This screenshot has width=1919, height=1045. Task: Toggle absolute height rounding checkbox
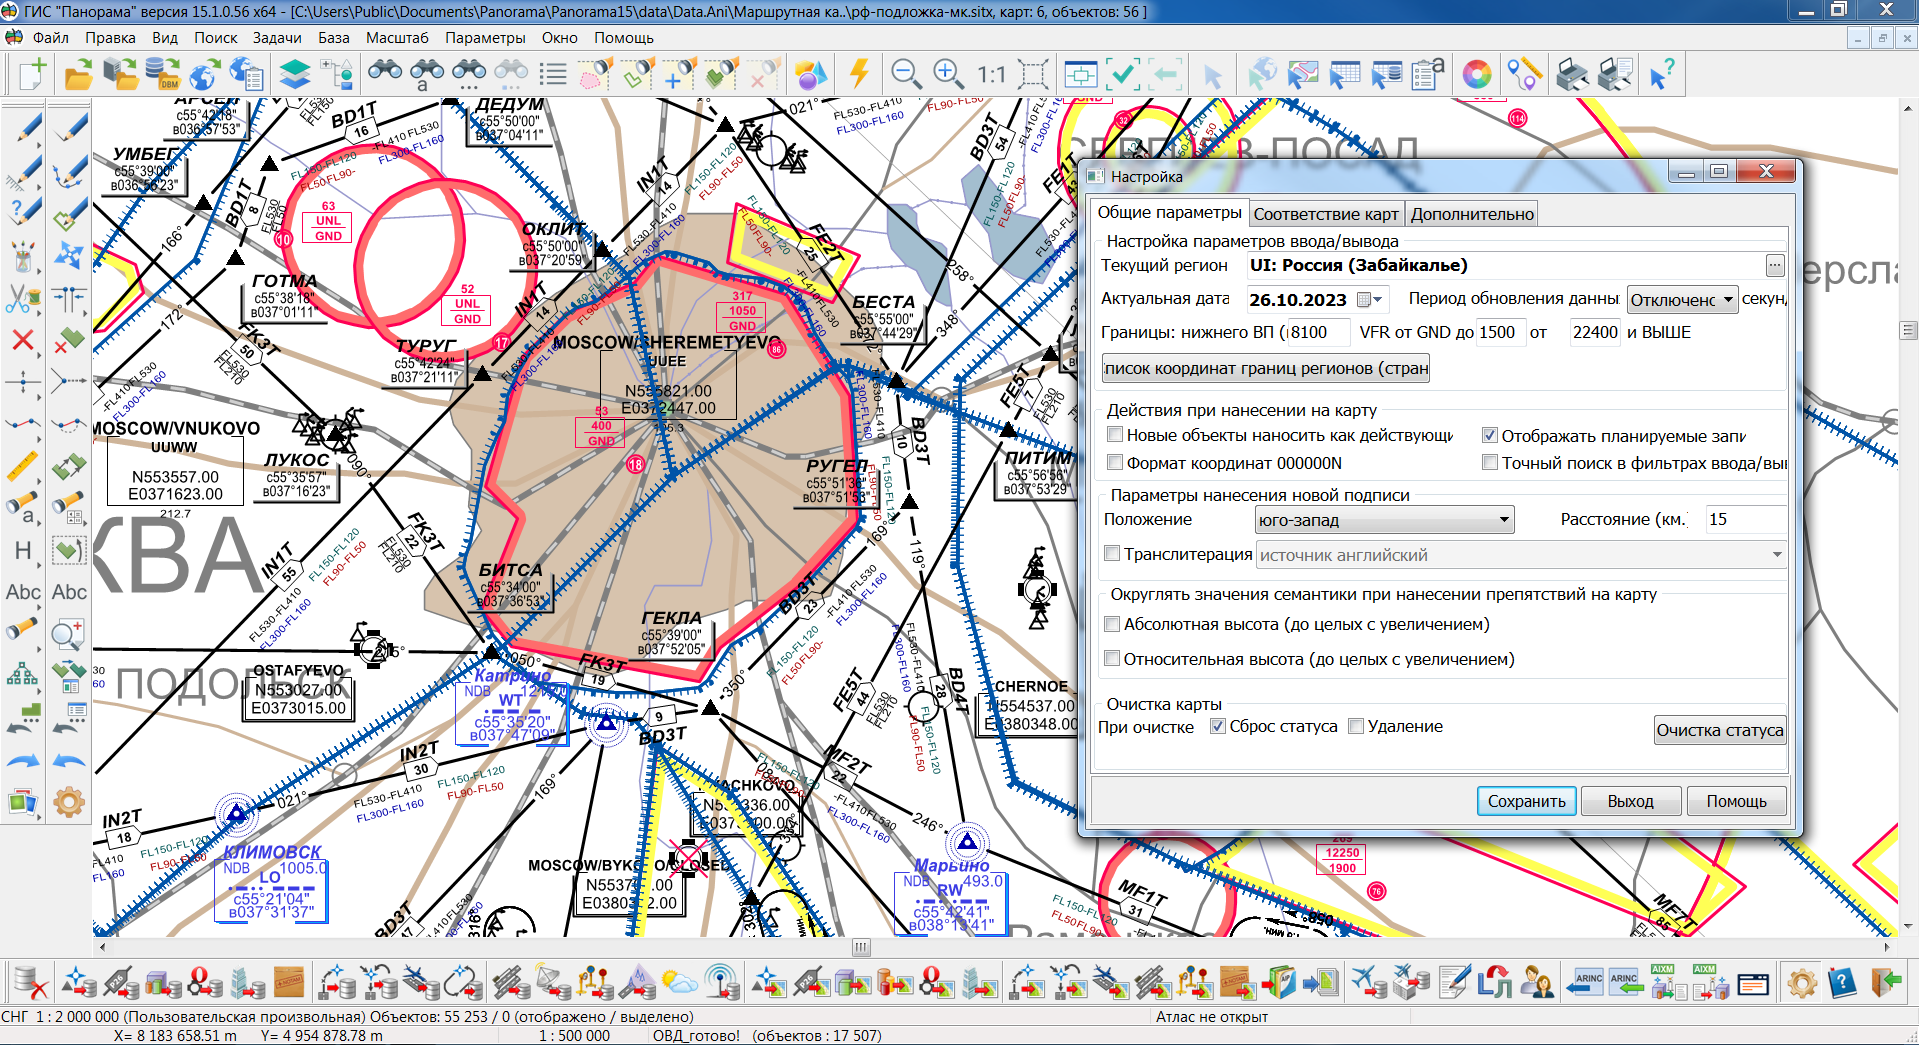[x=1112, y=624]
